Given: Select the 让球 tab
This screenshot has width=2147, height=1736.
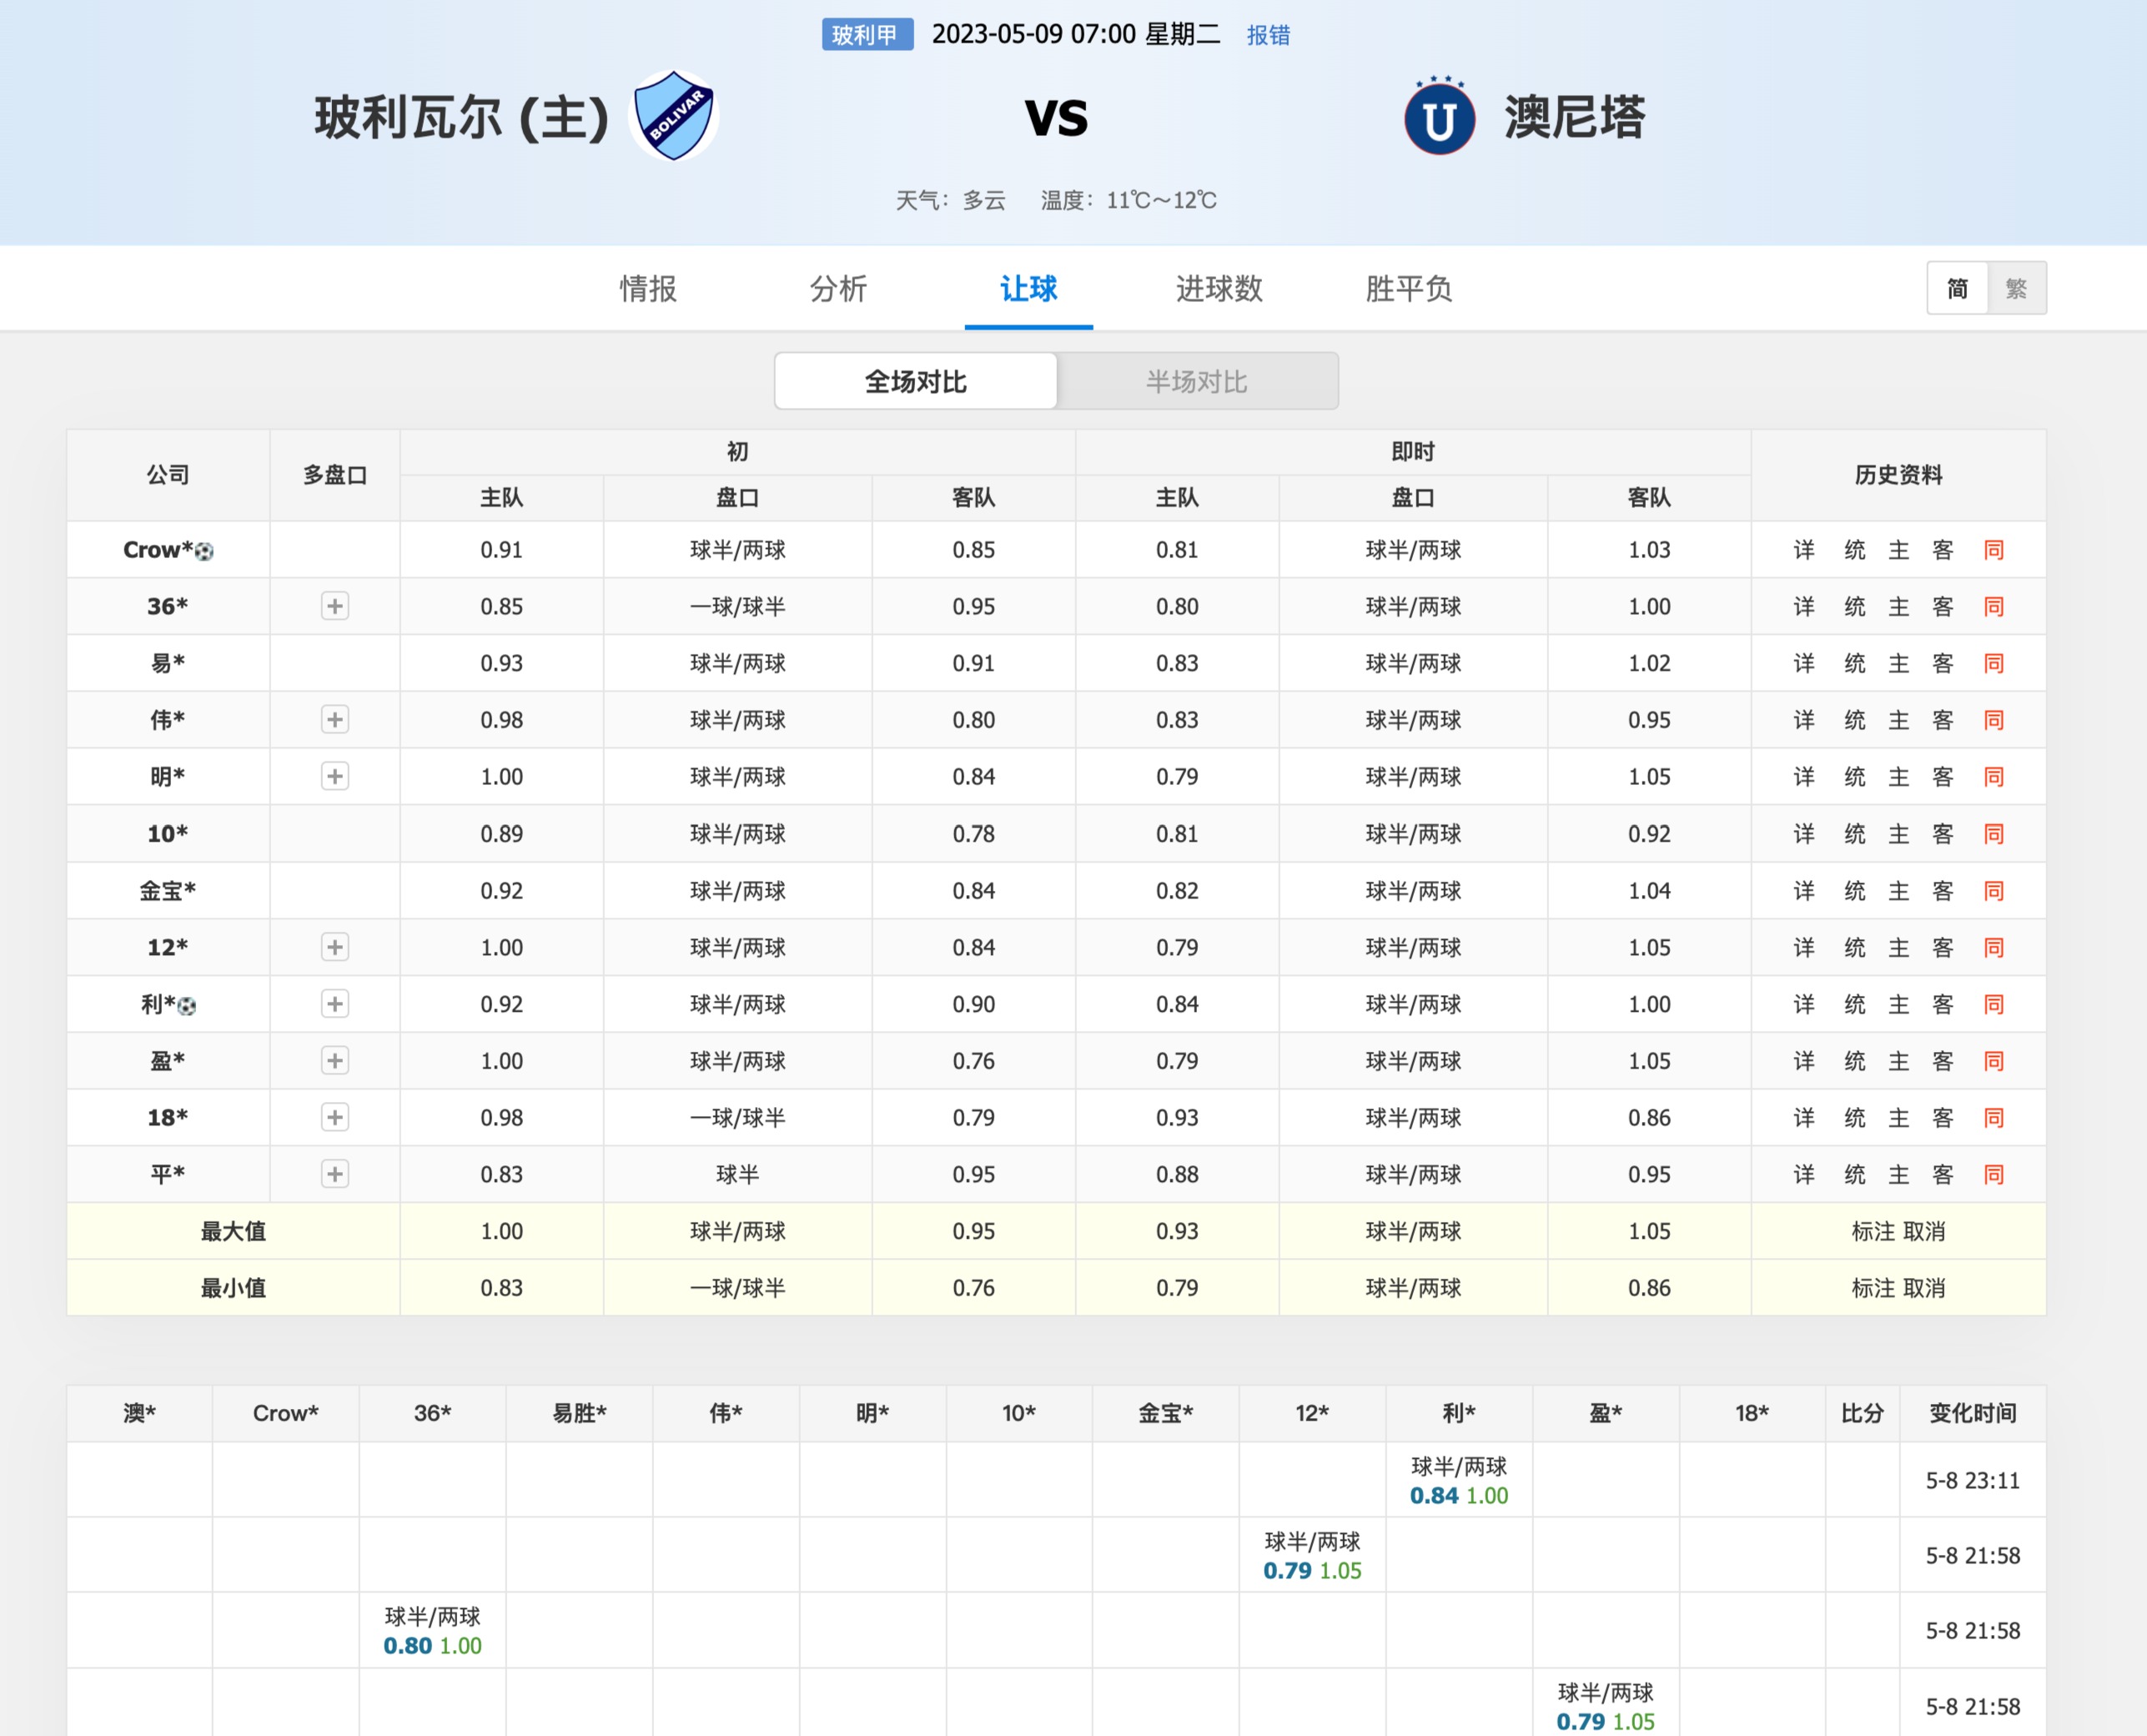Looking at the screenshot, I should 1028,289.
